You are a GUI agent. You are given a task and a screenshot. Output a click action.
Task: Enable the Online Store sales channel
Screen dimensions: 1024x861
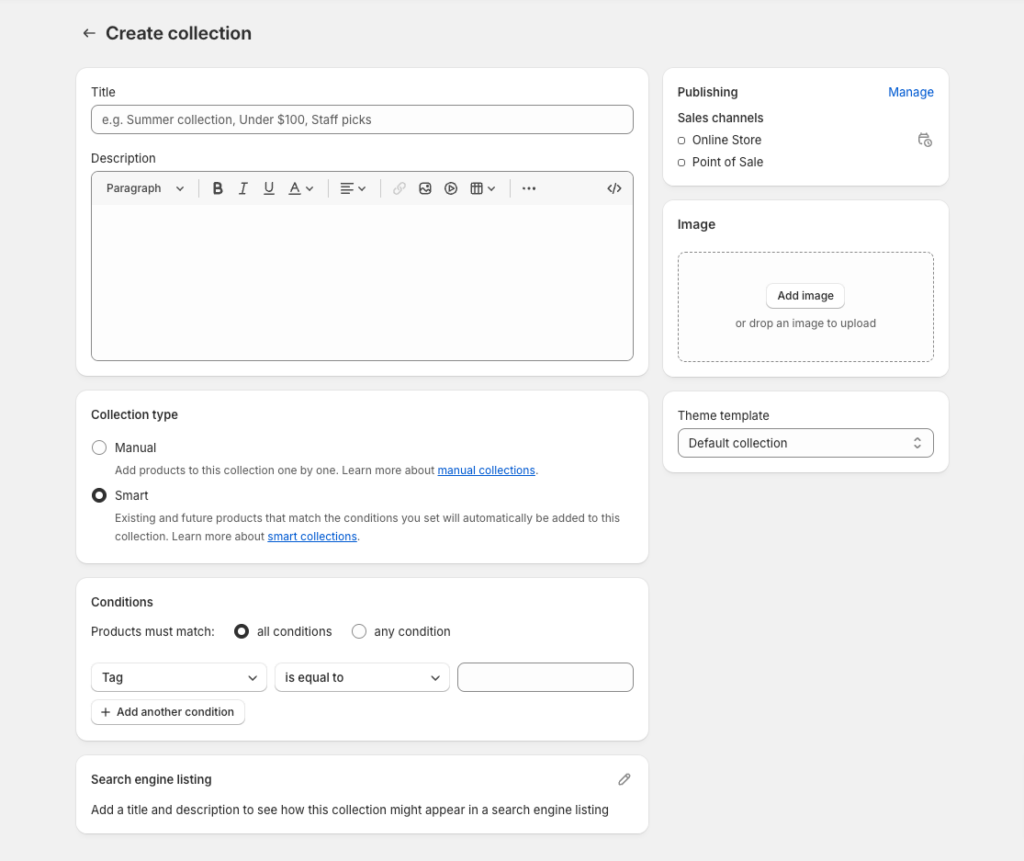pyautogui.click(x=682, y=140)
